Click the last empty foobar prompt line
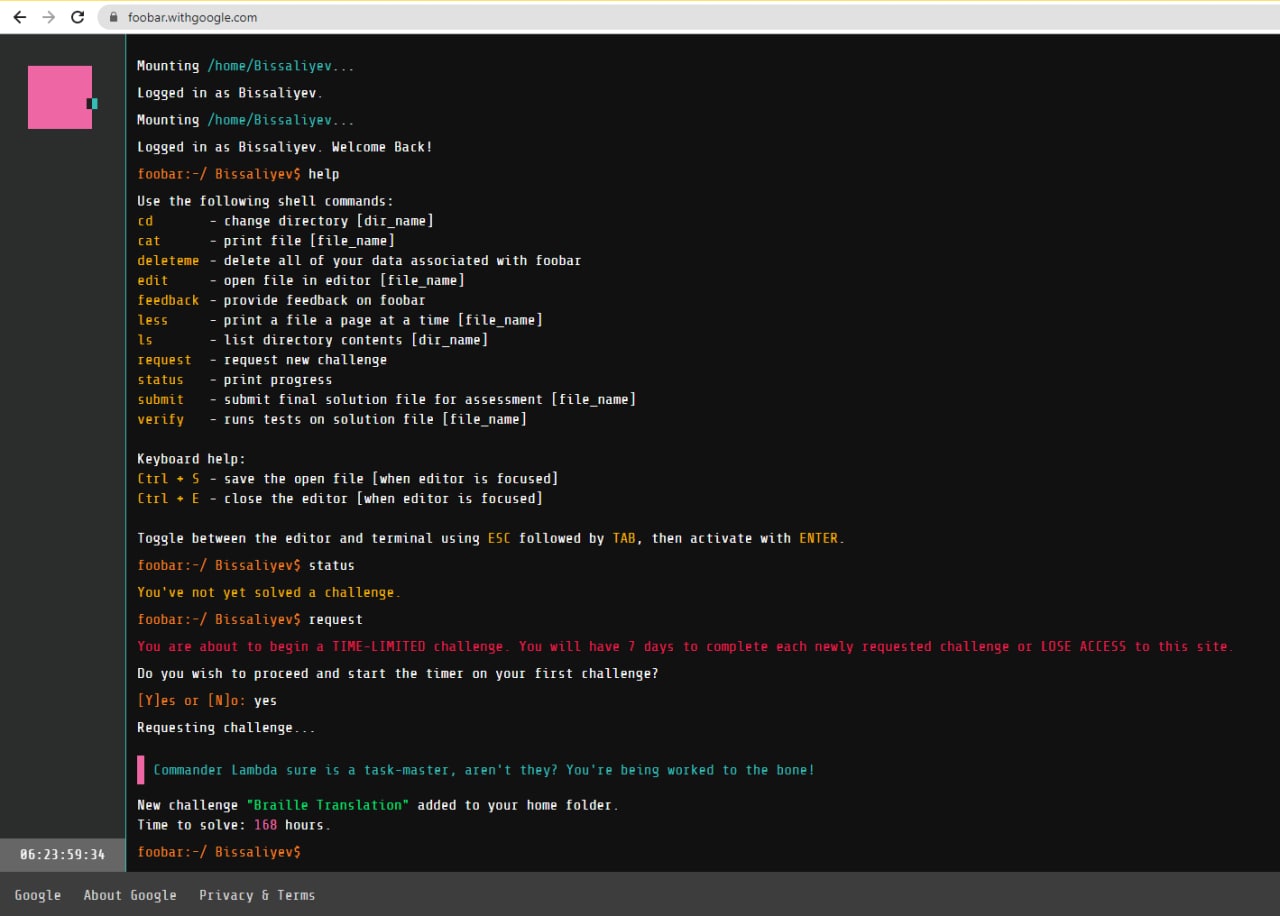 tap(219, 852)
